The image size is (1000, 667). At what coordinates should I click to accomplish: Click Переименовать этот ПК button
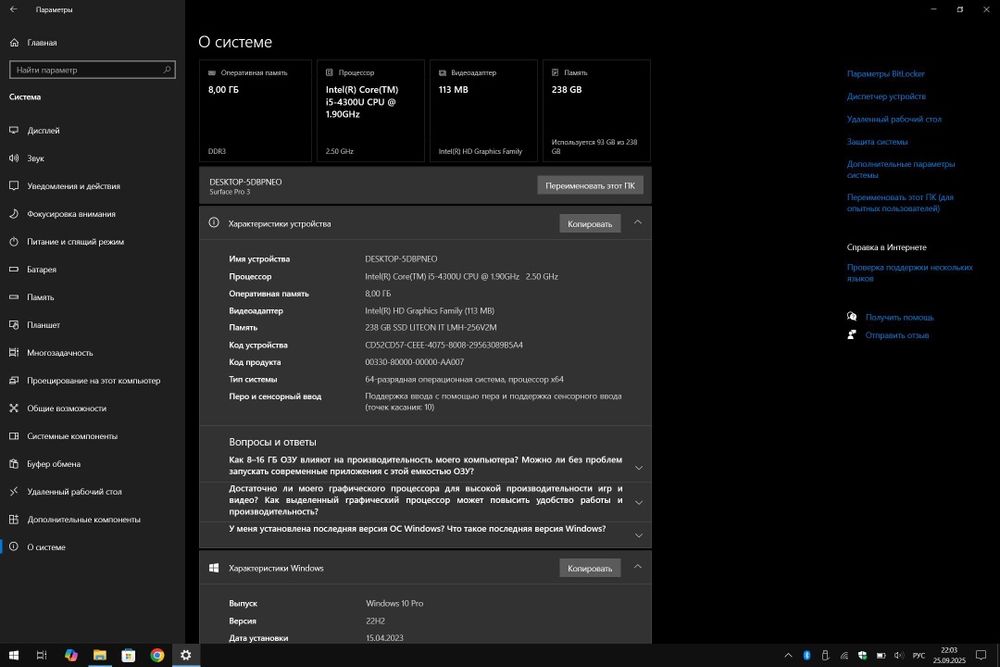pos(590,186)
